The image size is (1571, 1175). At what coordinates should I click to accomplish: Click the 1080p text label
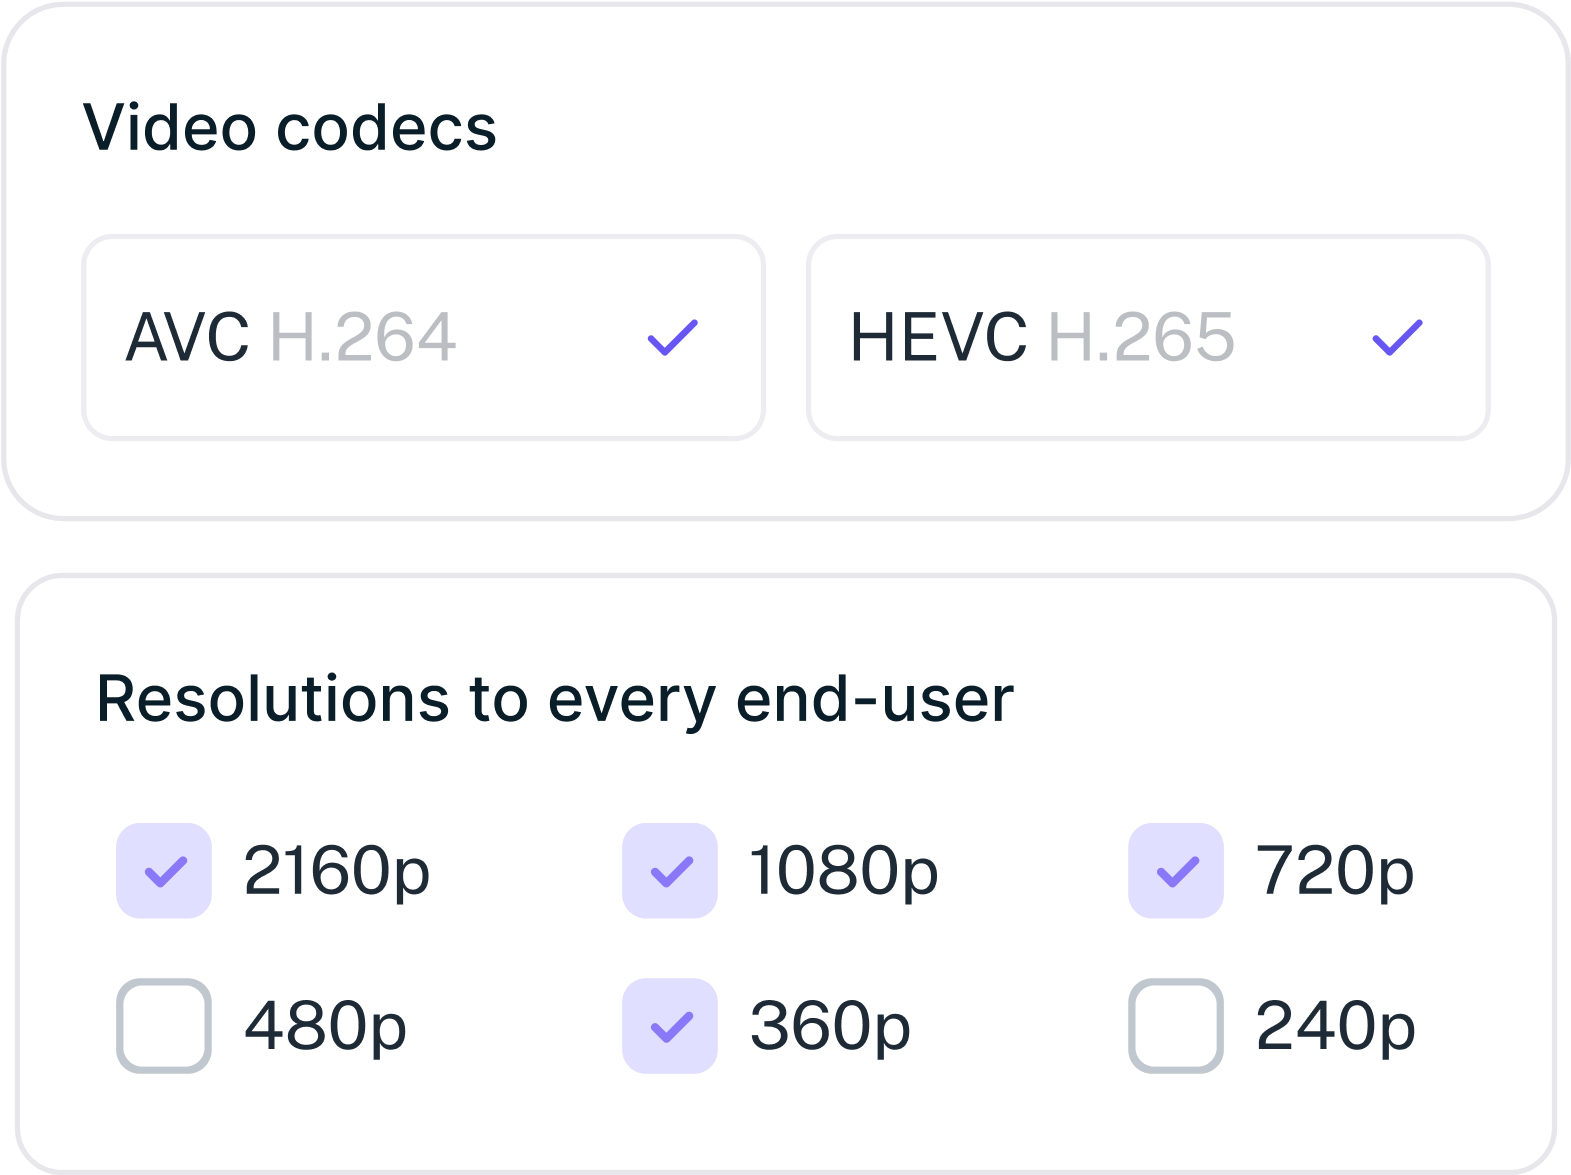coord(844,873)
